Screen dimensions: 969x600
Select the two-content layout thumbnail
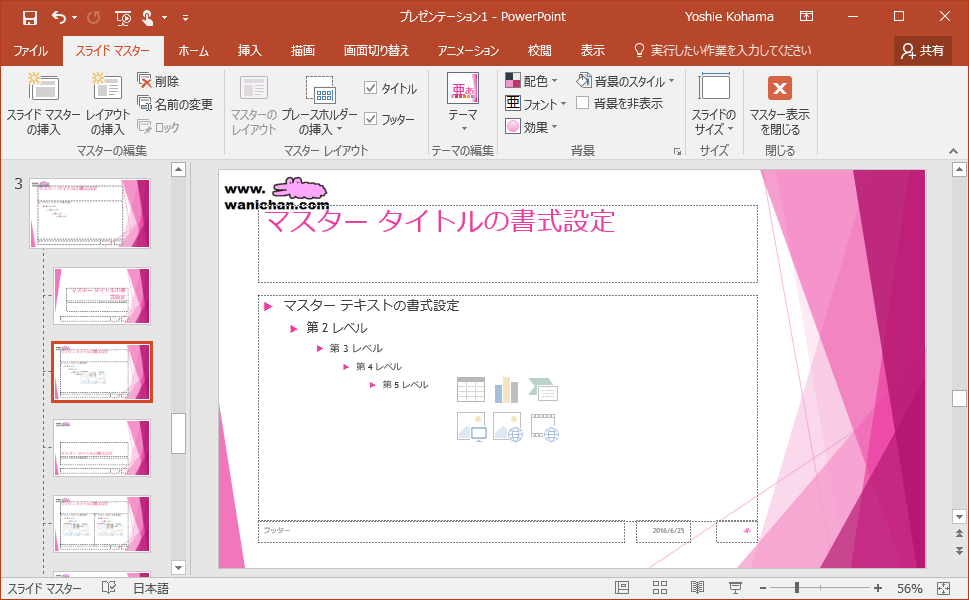pyautogui.click(x=102, y=524)
